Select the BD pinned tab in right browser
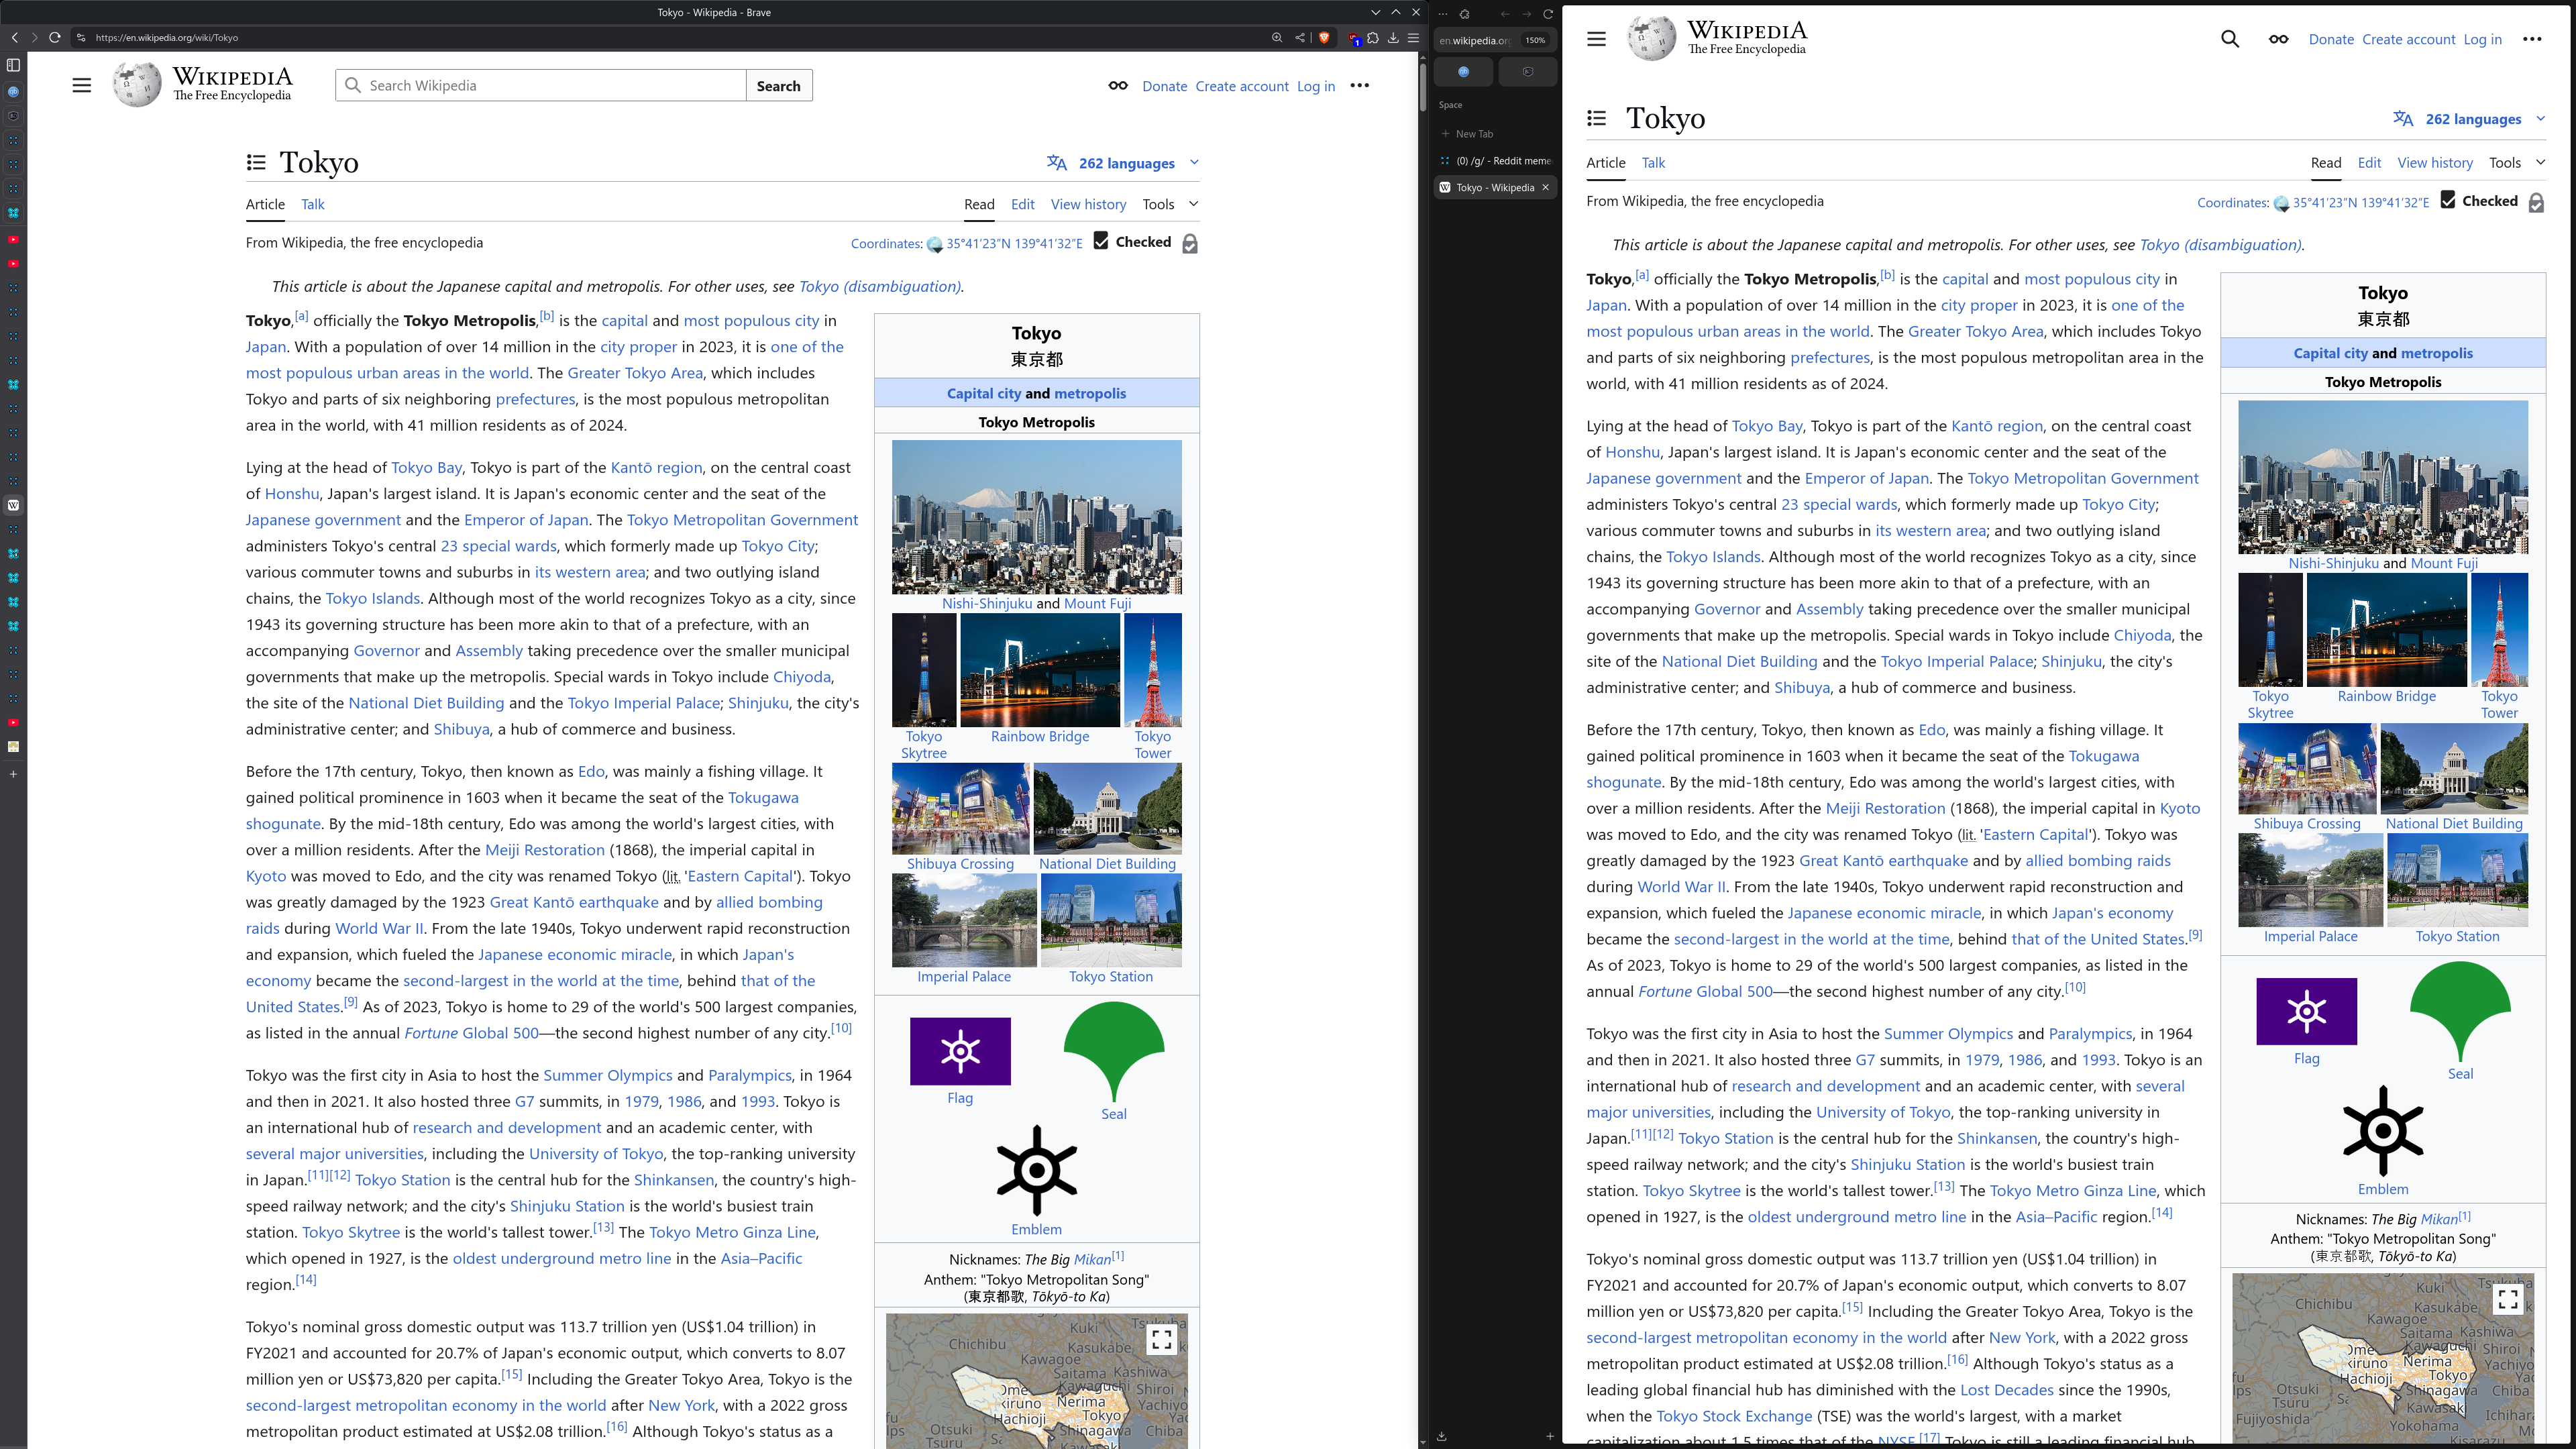The image size is (2576, 1449). point(1527,72)
